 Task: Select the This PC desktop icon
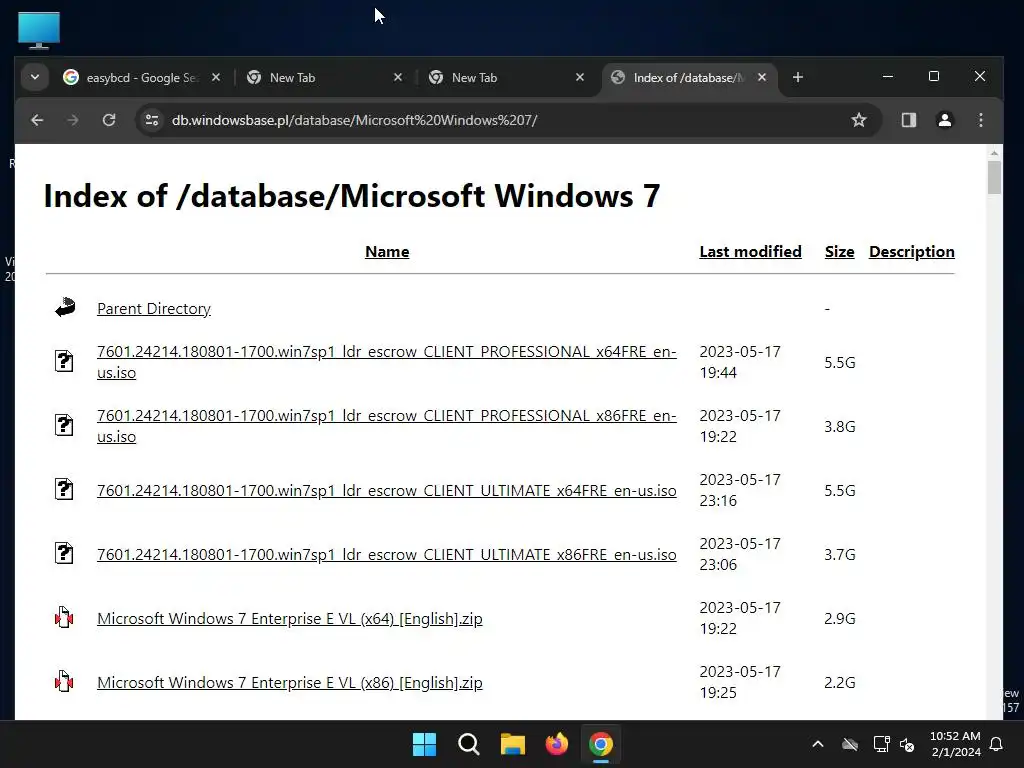coord(39,30)
